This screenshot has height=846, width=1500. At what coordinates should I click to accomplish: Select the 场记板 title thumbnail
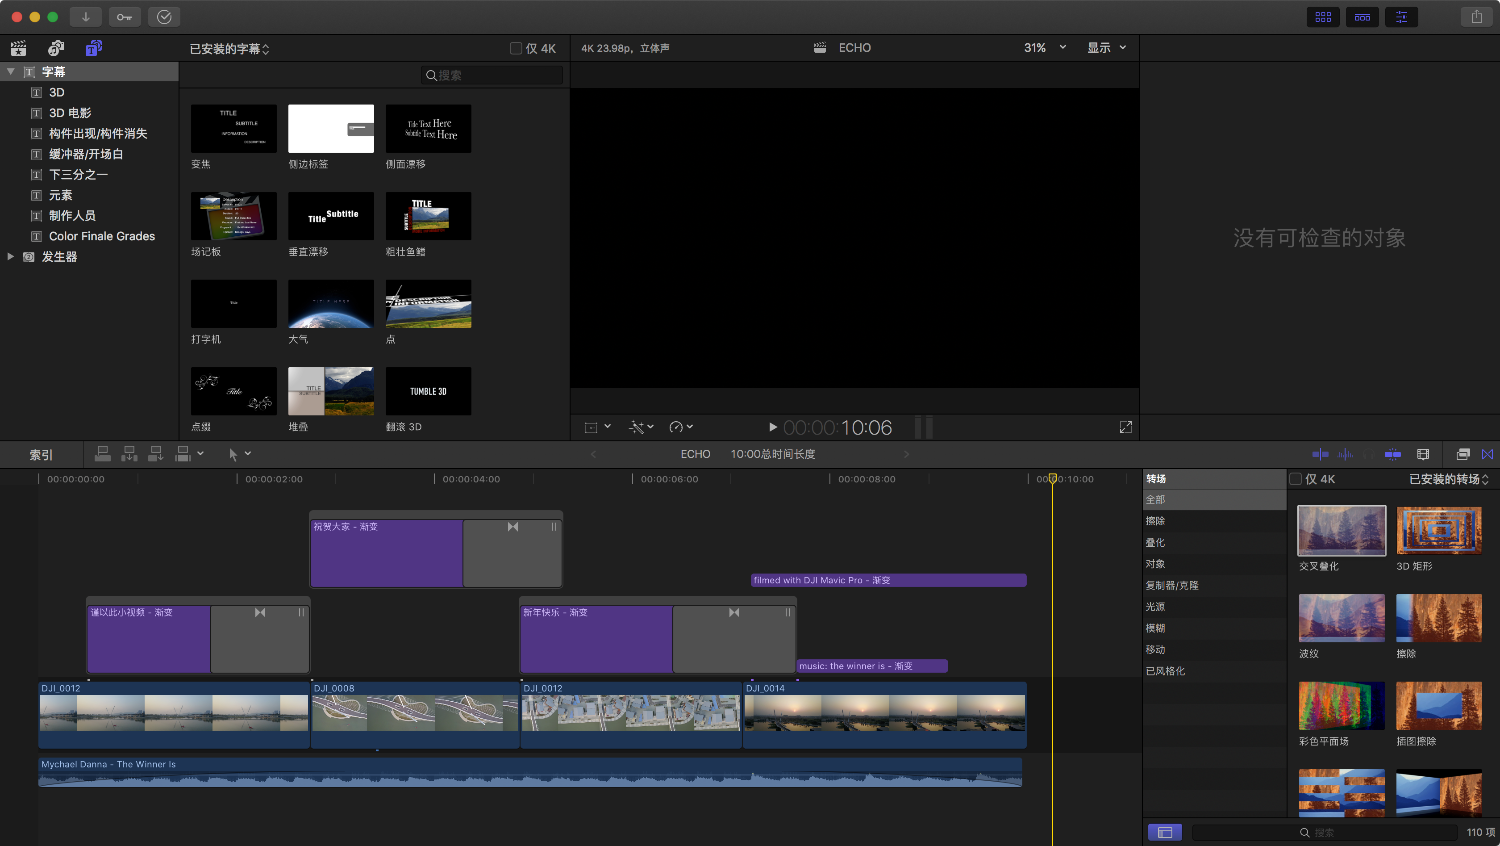point(234,216)
